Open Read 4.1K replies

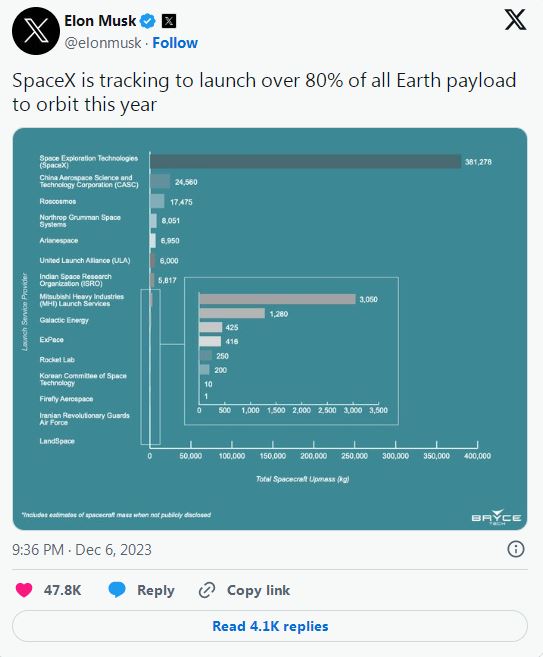[270, 626]
